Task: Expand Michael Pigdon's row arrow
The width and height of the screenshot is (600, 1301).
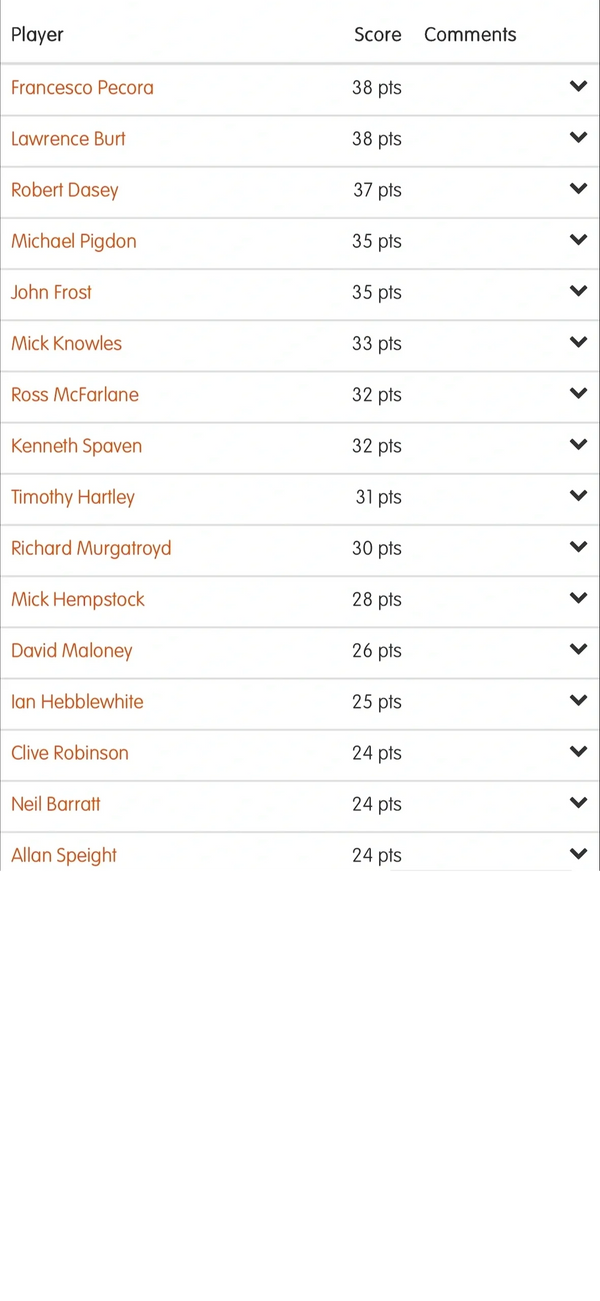Action: [578, 240]
